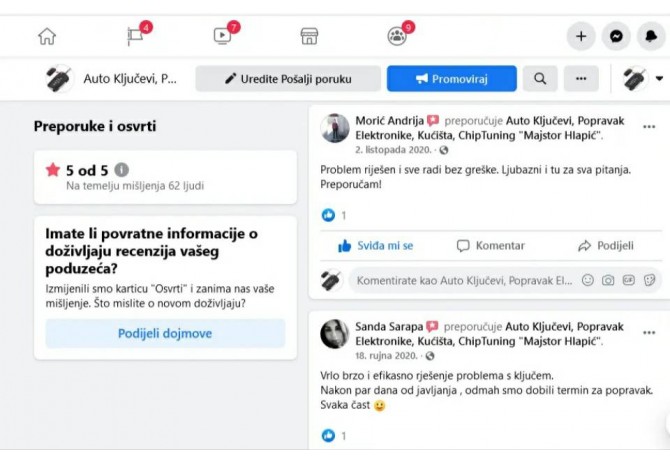The height and width of the screenshot is (464, 670).
Task: Click commenter page avatar beside comment box
Action: 331,281
